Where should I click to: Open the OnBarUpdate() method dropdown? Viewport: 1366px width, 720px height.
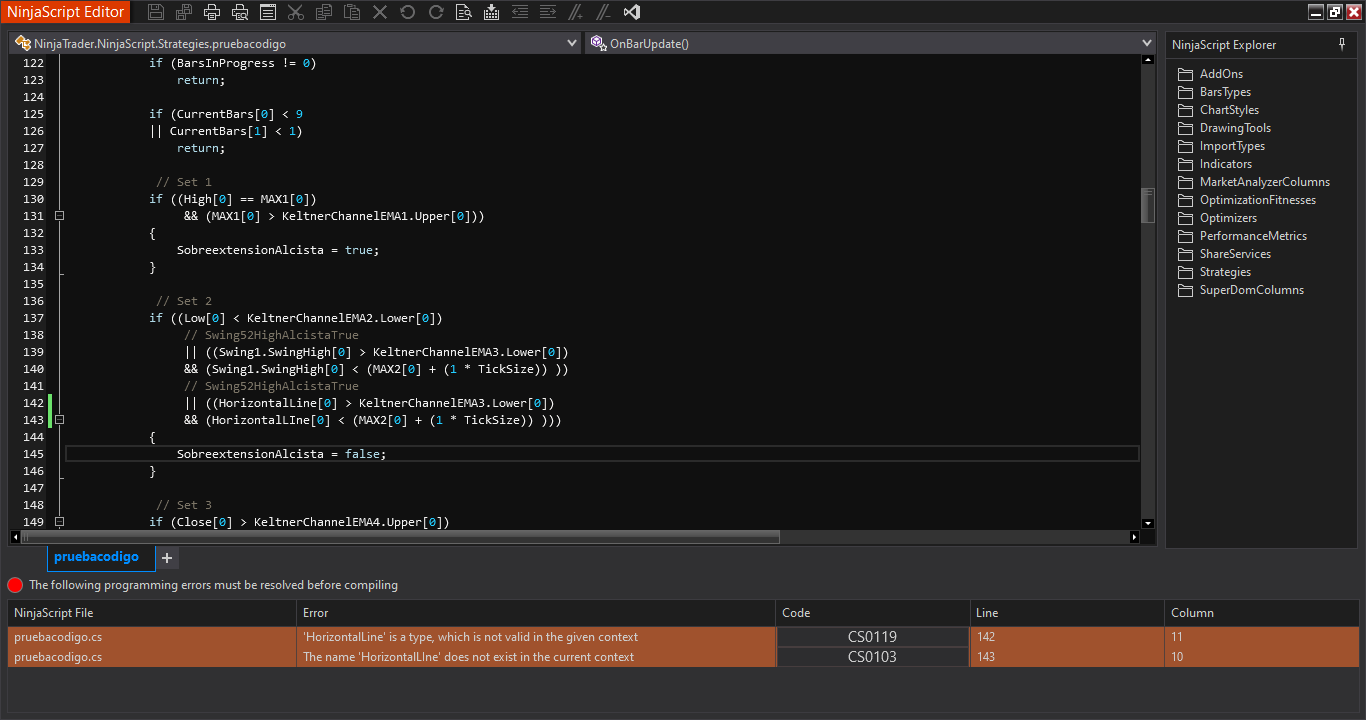coord(1146,43)
